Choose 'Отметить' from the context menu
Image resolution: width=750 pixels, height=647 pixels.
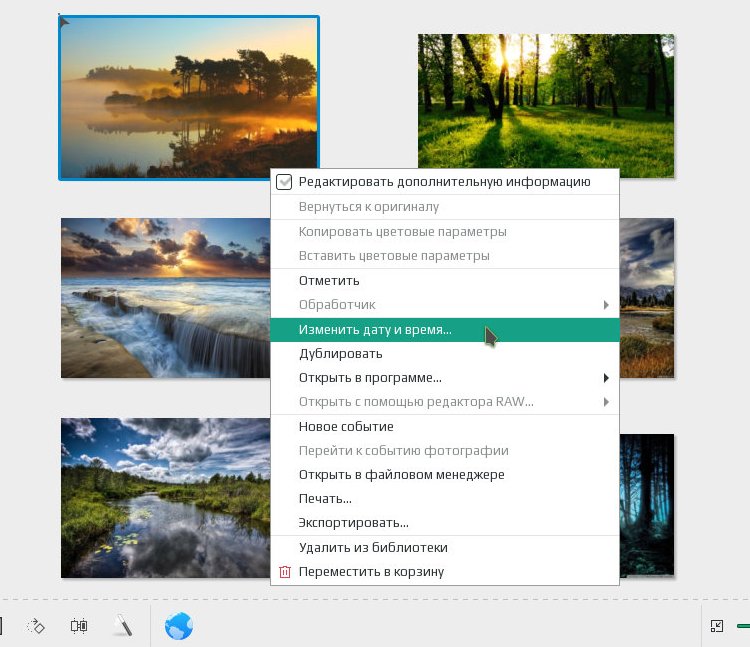(x=445, y=281)
